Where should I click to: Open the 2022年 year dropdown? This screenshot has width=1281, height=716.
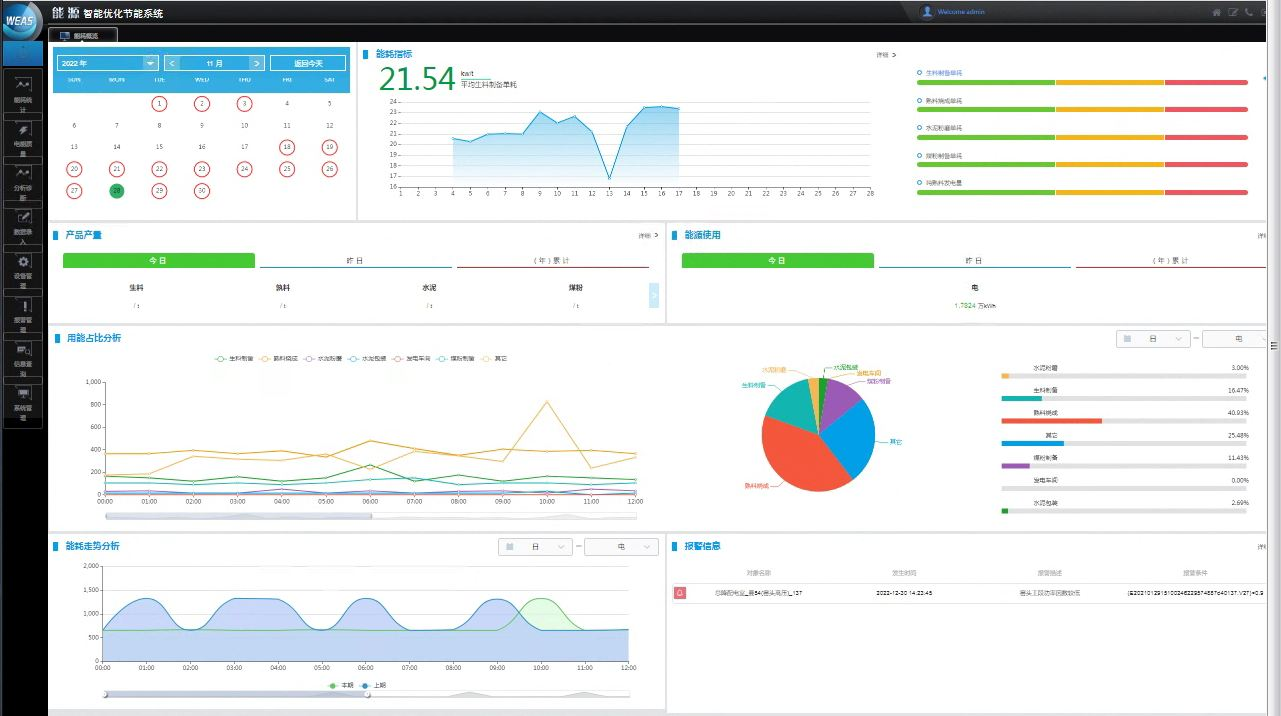[x=108, y=63]
